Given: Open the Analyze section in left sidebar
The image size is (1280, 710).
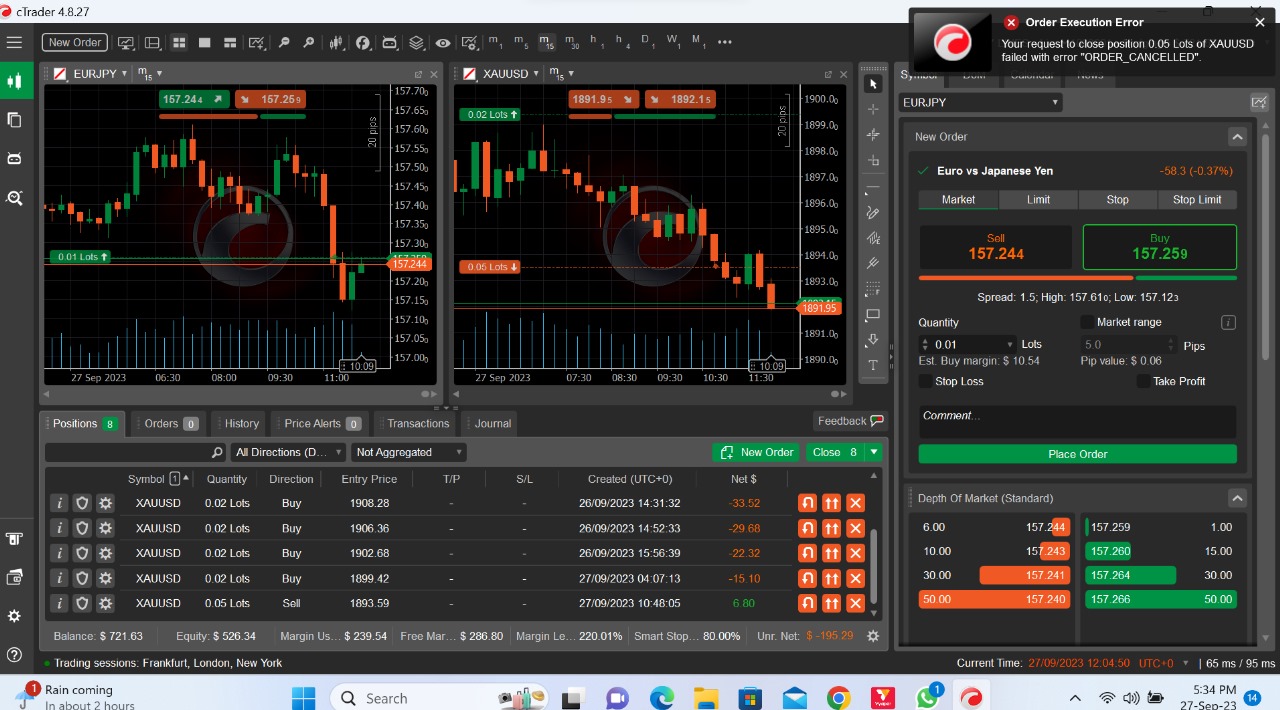Looking at the screenshot, I should point(14,198).
